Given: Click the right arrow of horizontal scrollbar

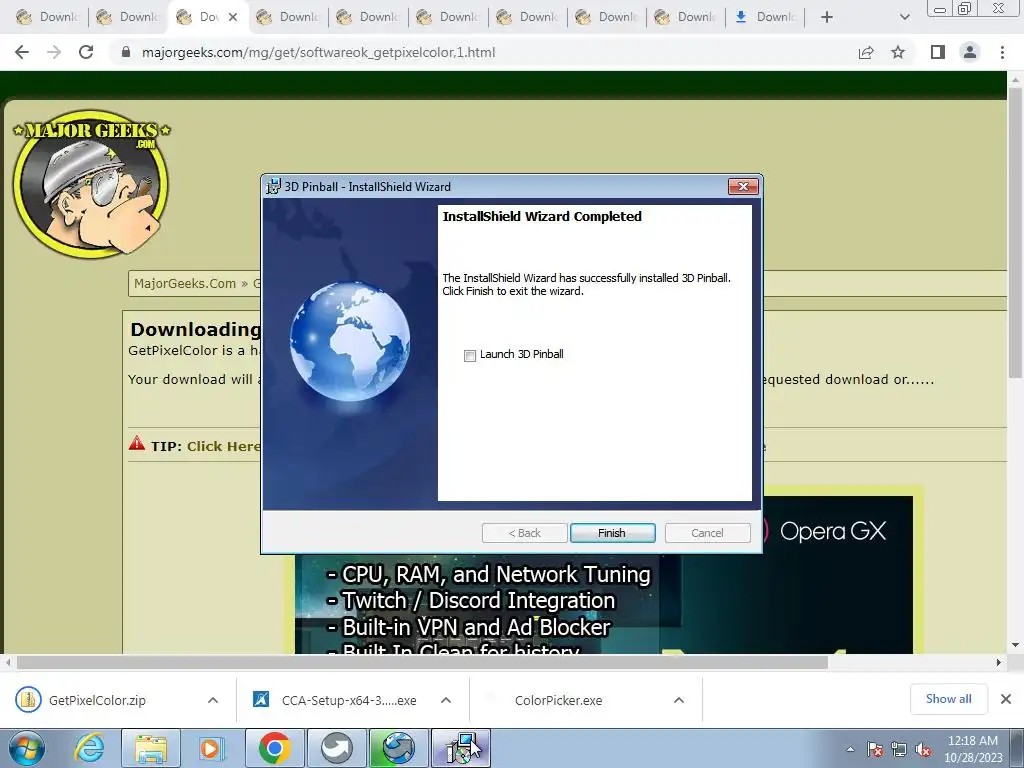Looking at the screenshot, I should click(x=999, y=662).
